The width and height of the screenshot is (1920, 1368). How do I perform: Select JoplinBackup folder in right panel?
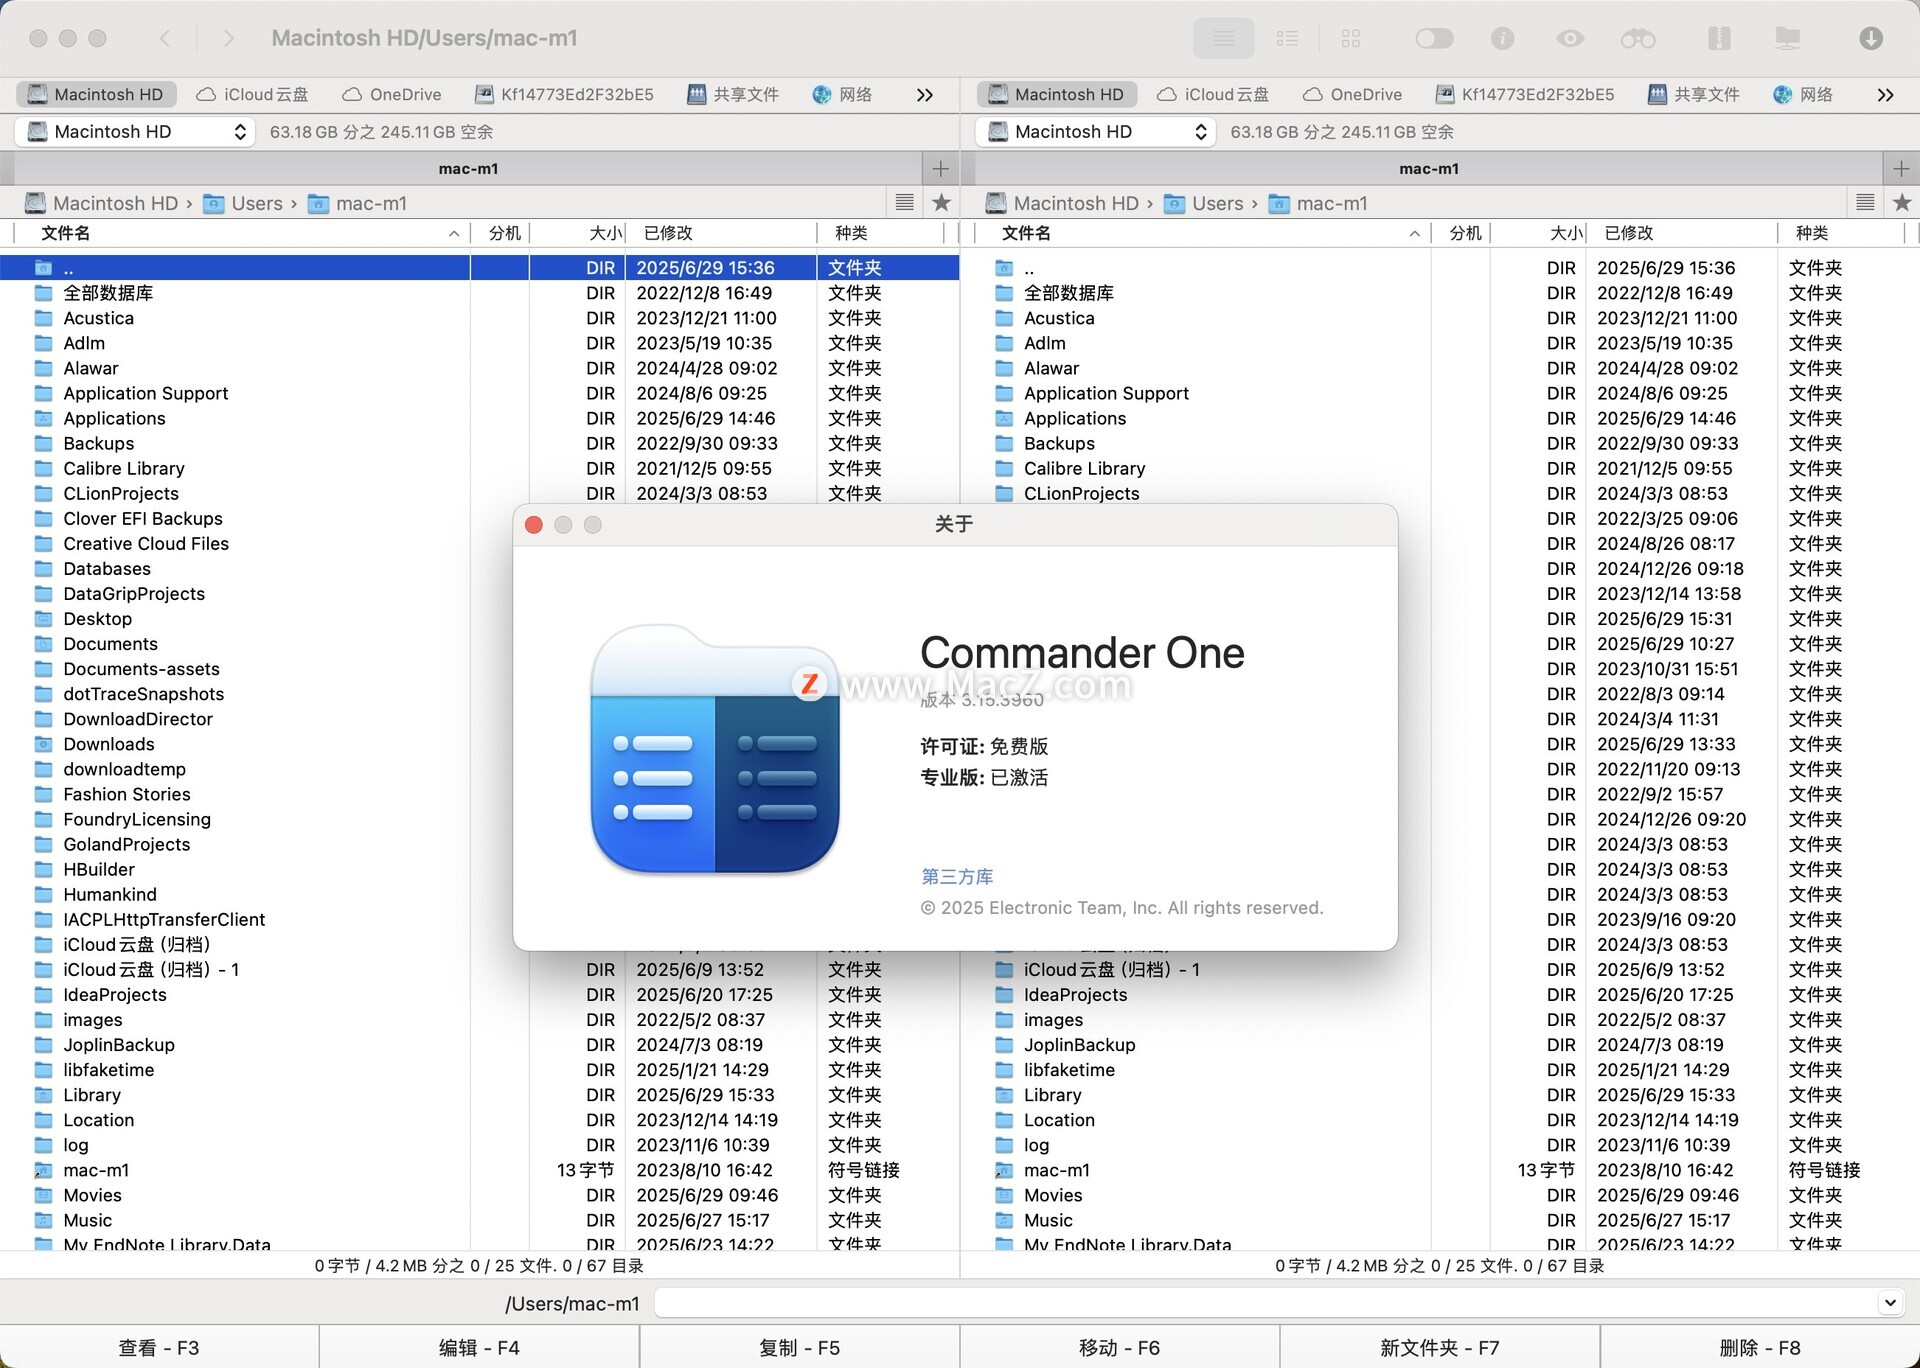click(x=1079, y=1045)
